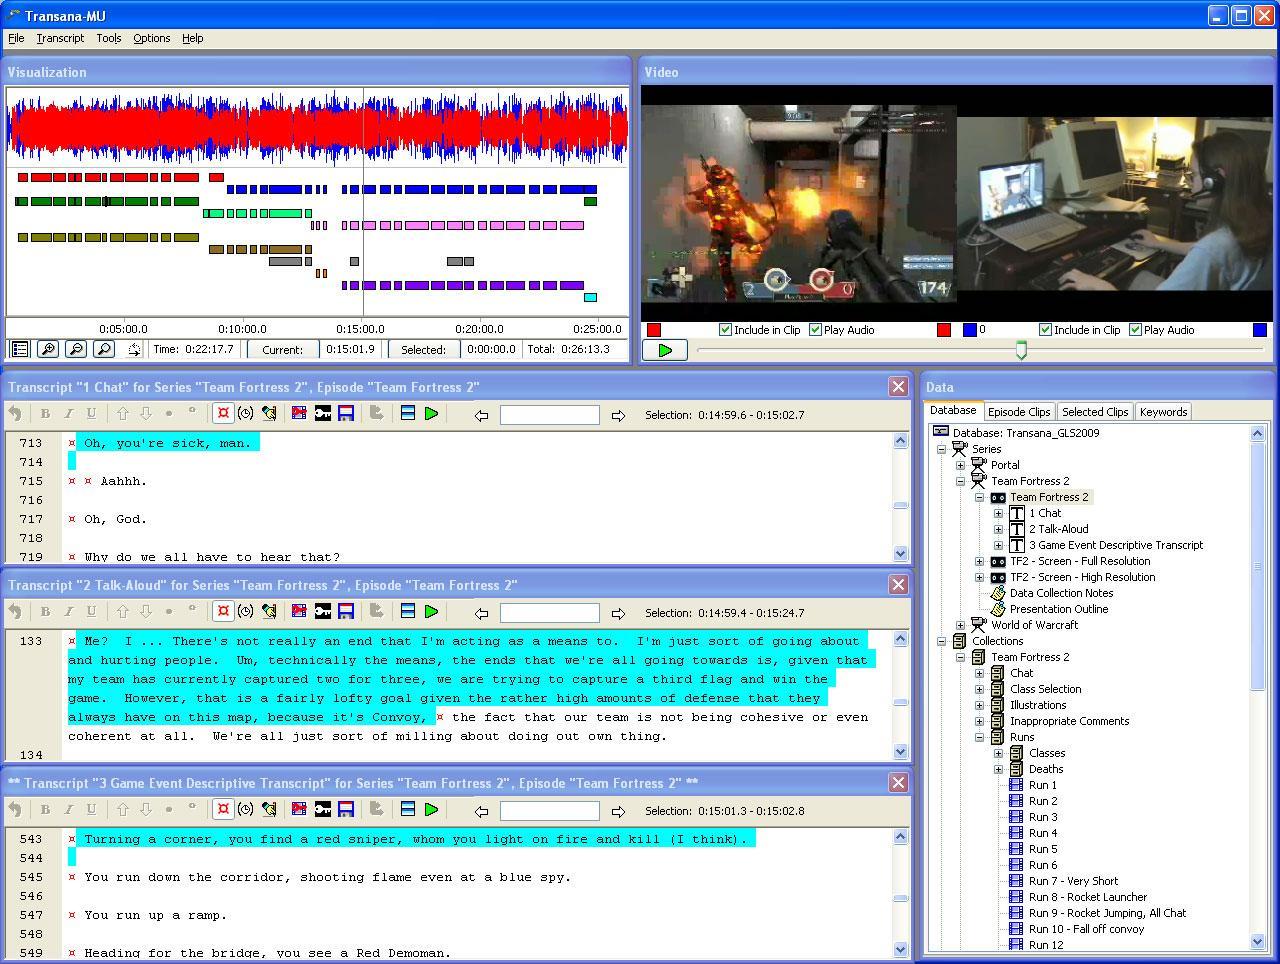
Task: Save the 1 Chat transcript with the floppy icon
Action: tap(346, 413)
